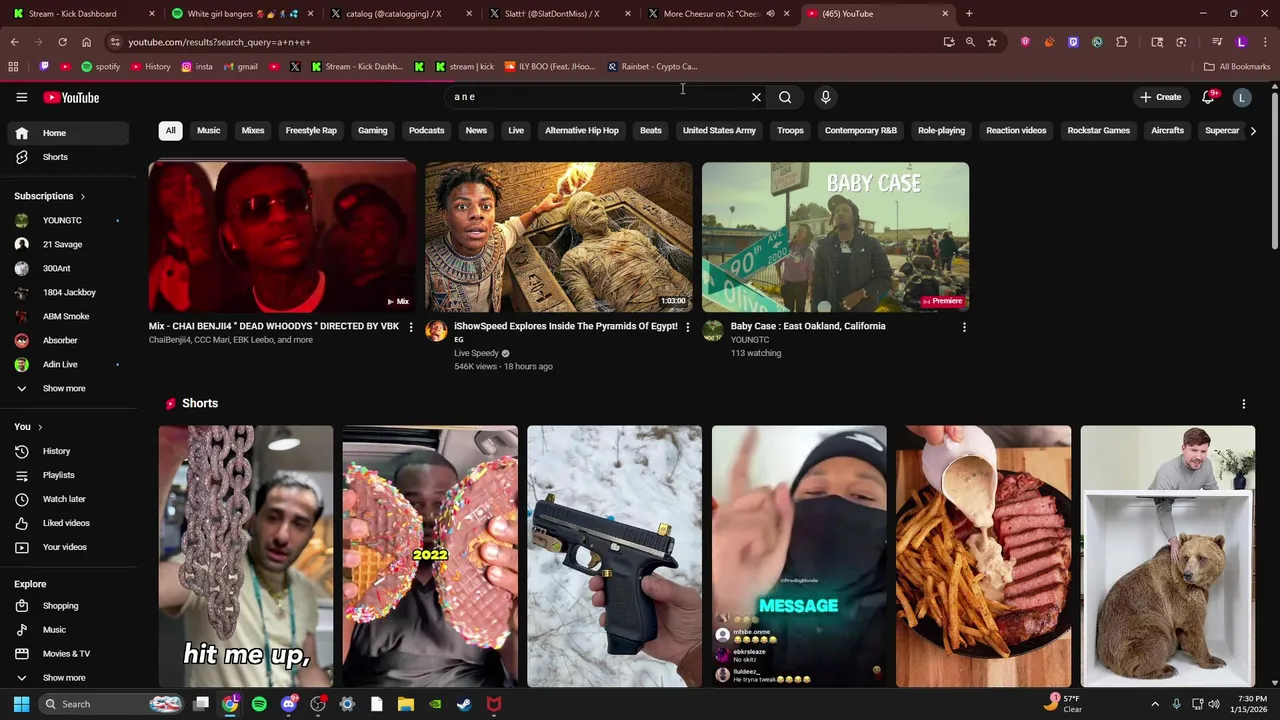Open options for the Baby Case video
The height and width of the screenshot is (720, 1280).
[x=964, y=327]
